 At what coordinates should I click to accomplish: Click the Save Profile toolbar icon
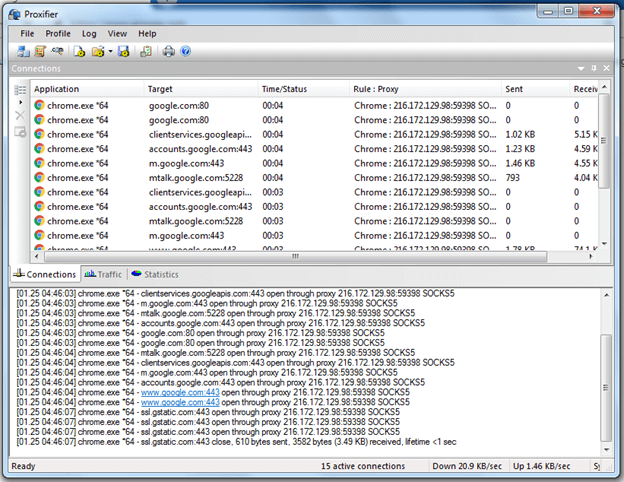pos(123,51)
